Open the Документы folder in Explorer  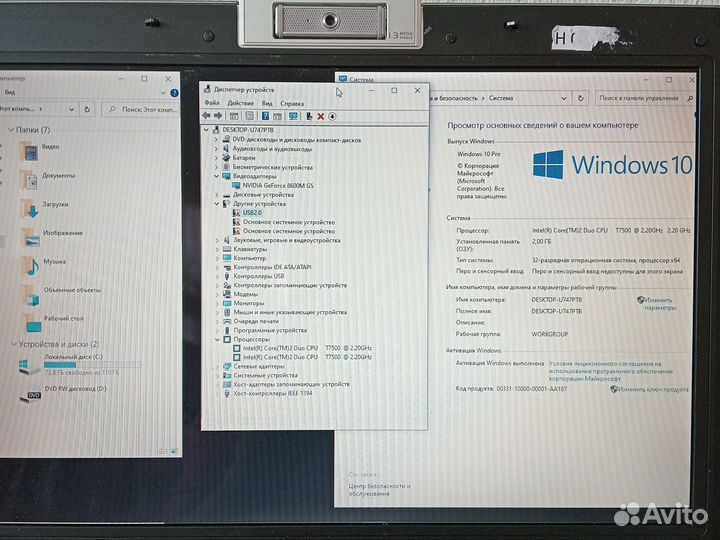pos(48,179)
